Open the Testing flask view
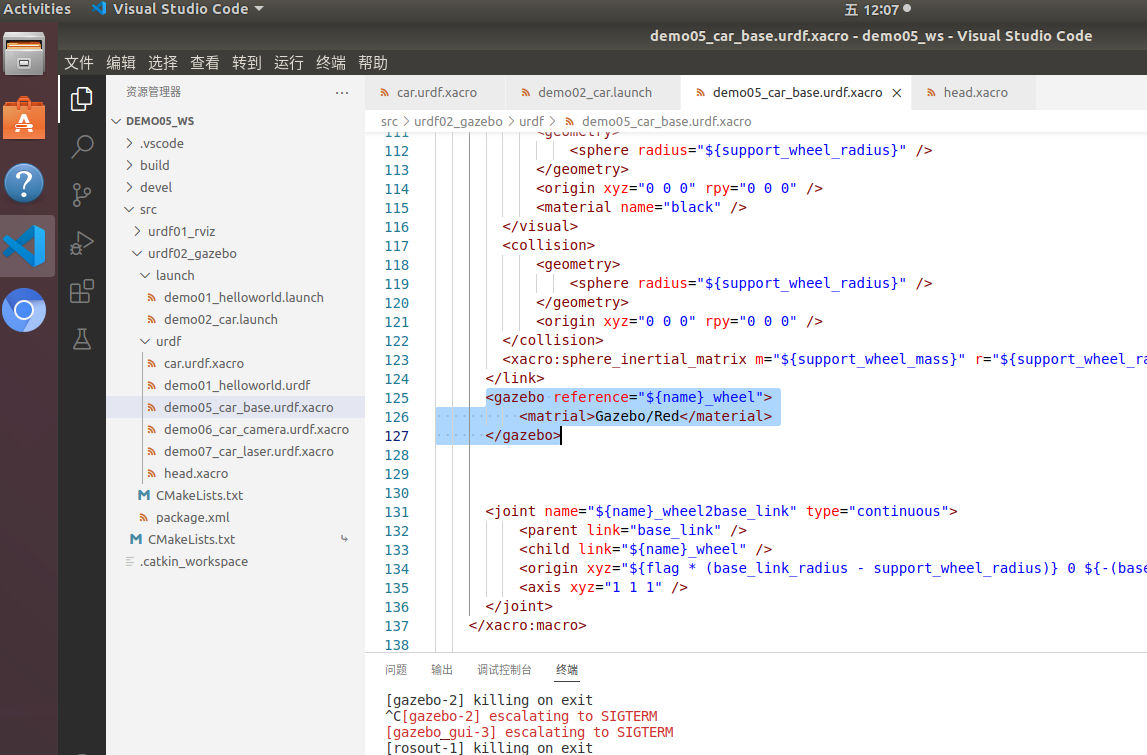The width and height of the screenshot is (1147, 755). pyautogui.click(x=81, y=339)
